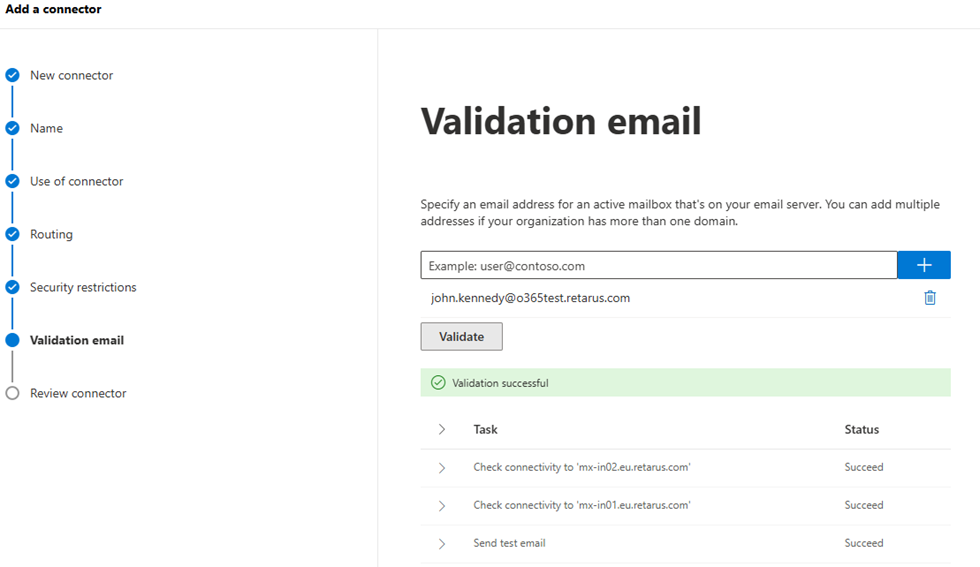The image size is (980, 567).
Task: Click the Use of connector checkmark icon
Action: [12, 181]
